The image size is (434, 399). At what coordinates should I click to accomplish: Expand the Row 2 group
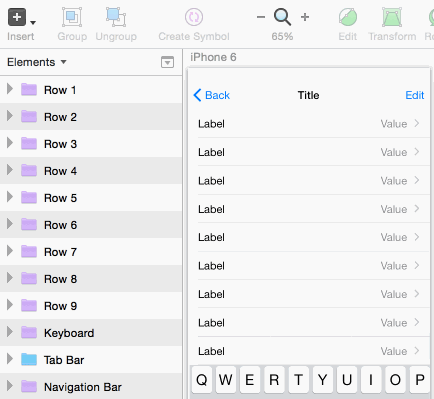click(10, 116)
